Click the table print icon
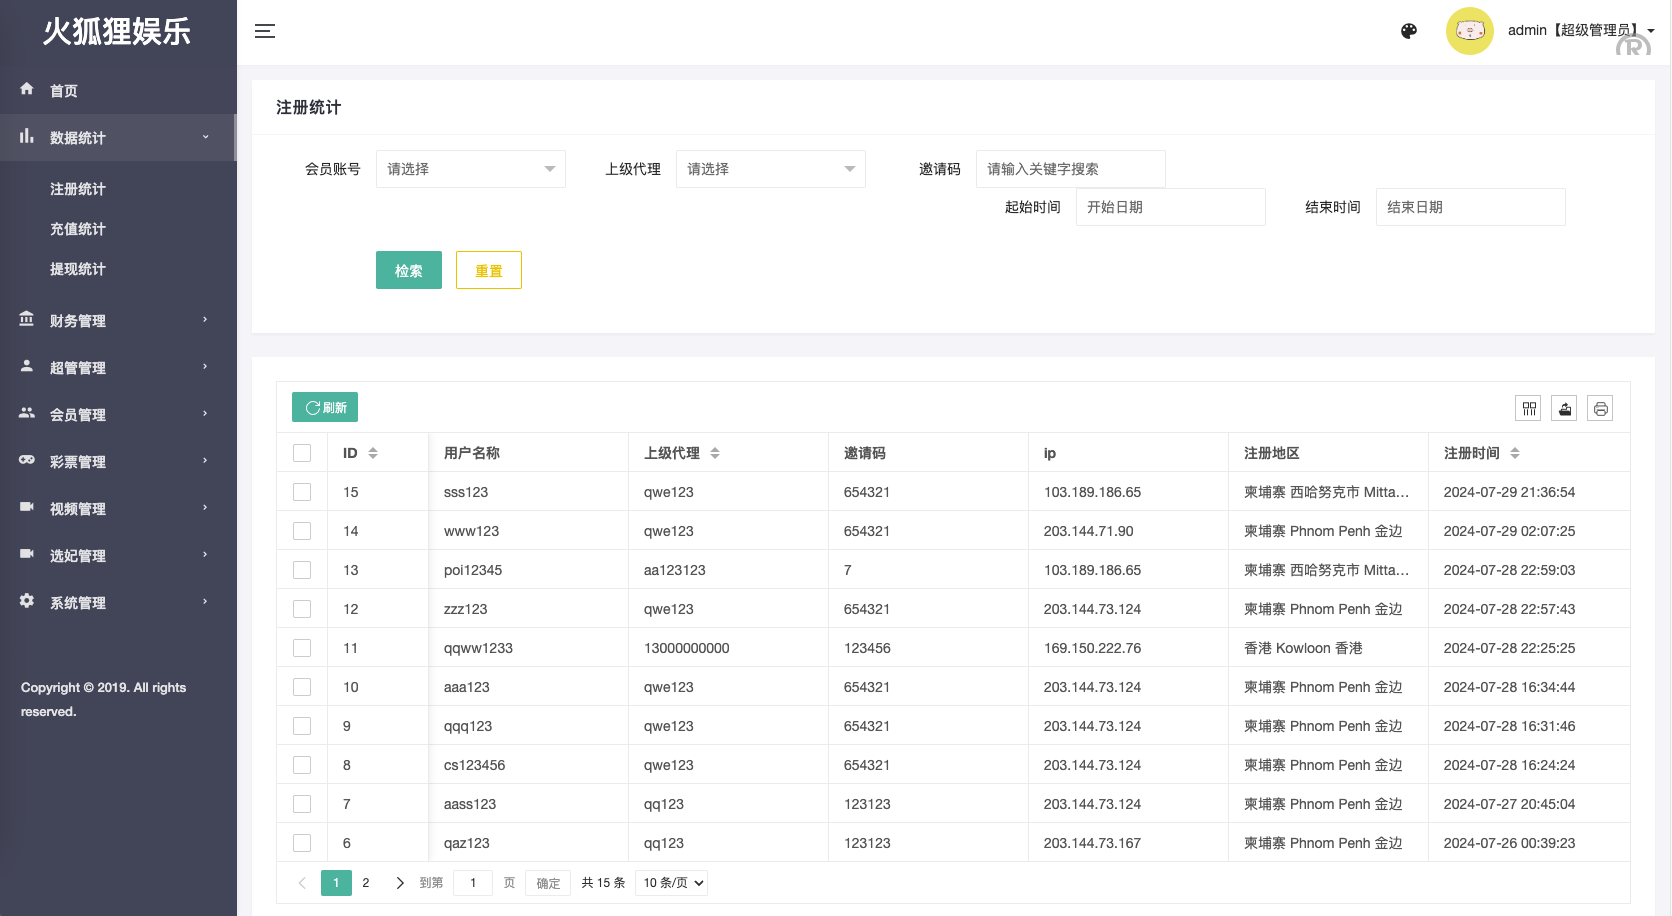Viewport: 1672px width, 916px height. pos(1601,408)
